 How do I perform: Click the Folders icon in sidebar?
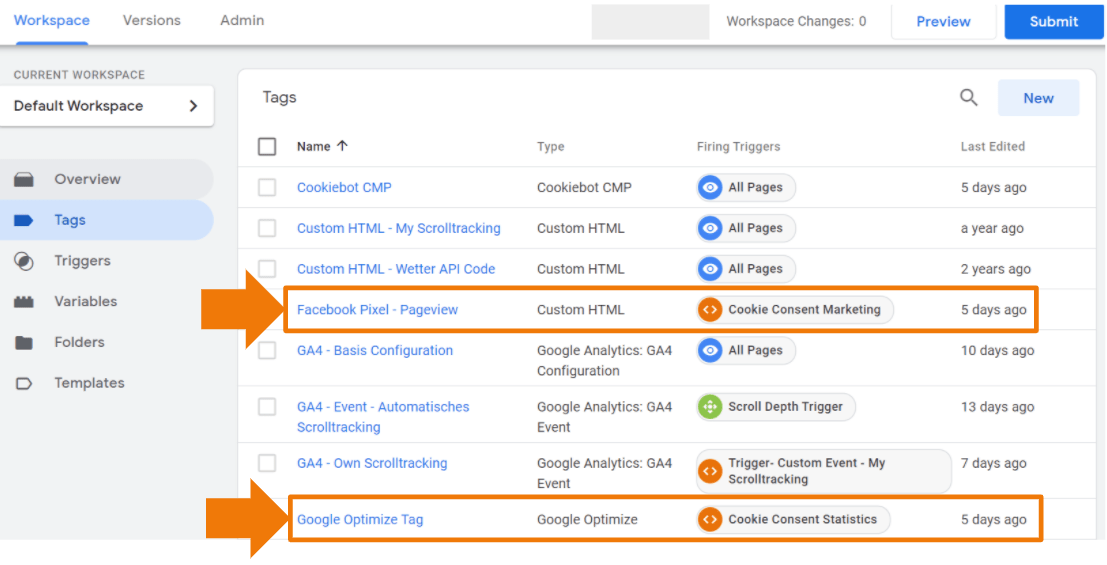click(x=24, y=343)
